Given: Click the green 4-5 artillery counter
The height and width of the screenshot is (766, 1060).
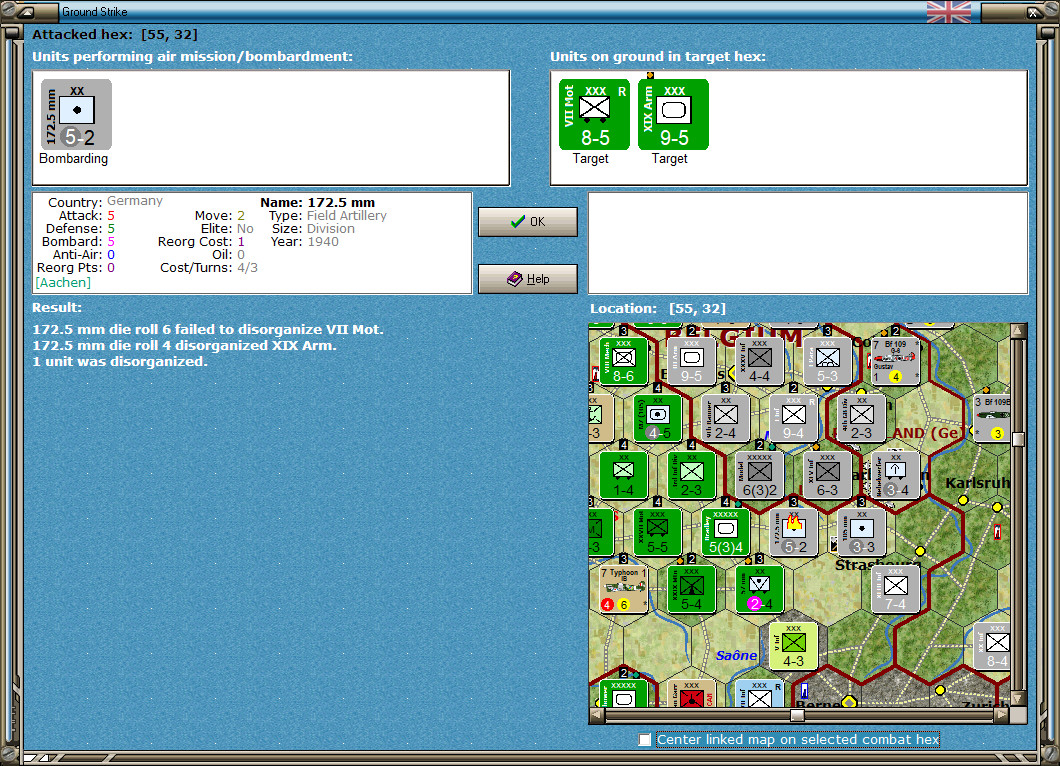Looking at the screenshot, I should click(657, 418).
